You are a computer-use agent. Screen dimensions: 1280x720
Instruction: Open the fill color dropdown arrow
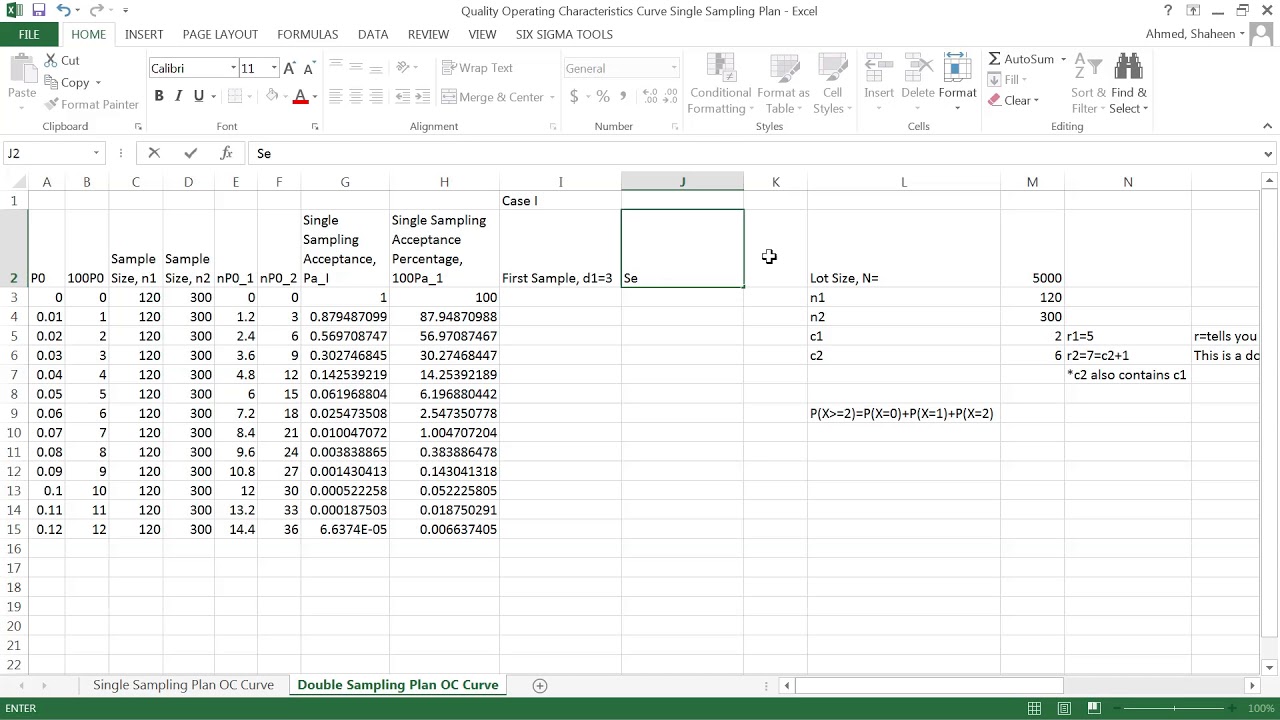coord(285,97)
